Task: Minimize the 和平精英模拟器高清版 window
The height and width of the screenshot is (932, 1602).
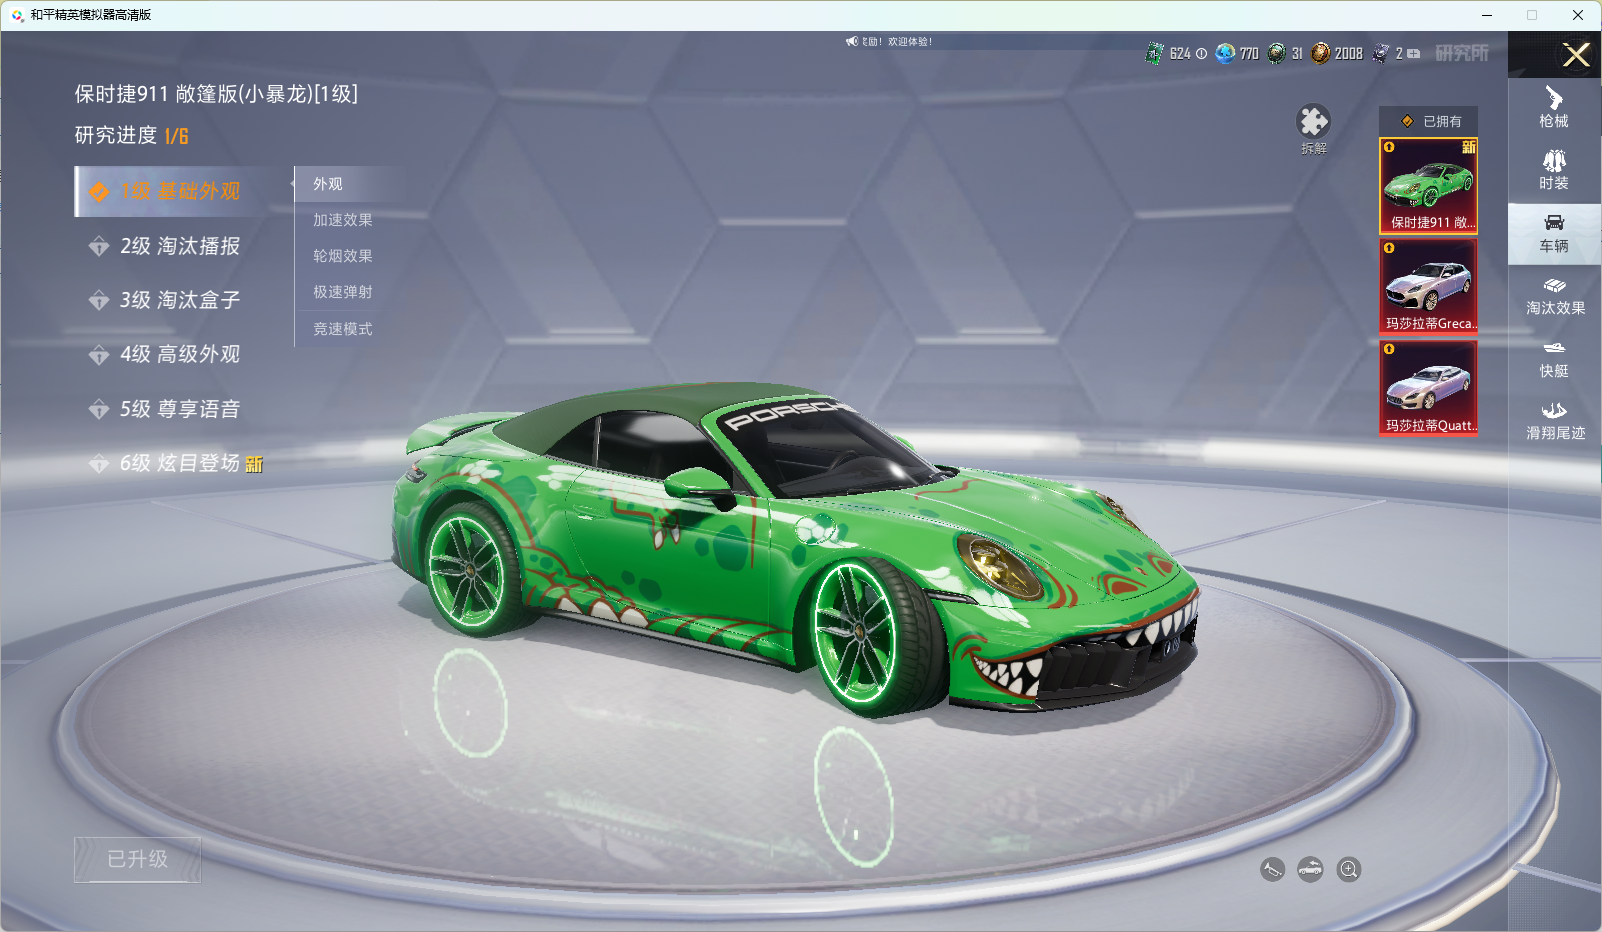Action: pyautogui.click(x=1487, y=15)
